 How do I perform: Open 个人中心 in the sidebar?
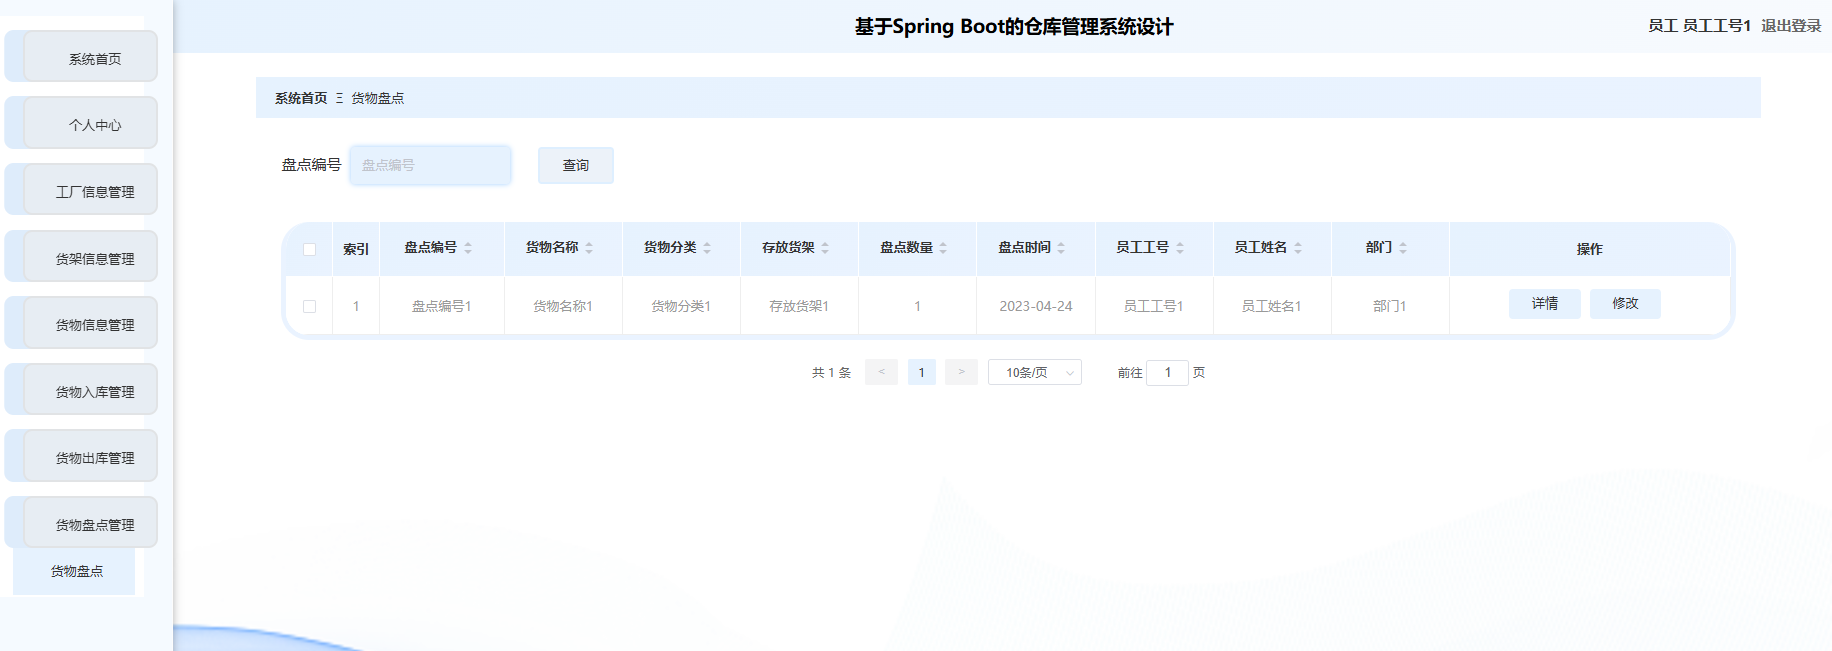91,123
